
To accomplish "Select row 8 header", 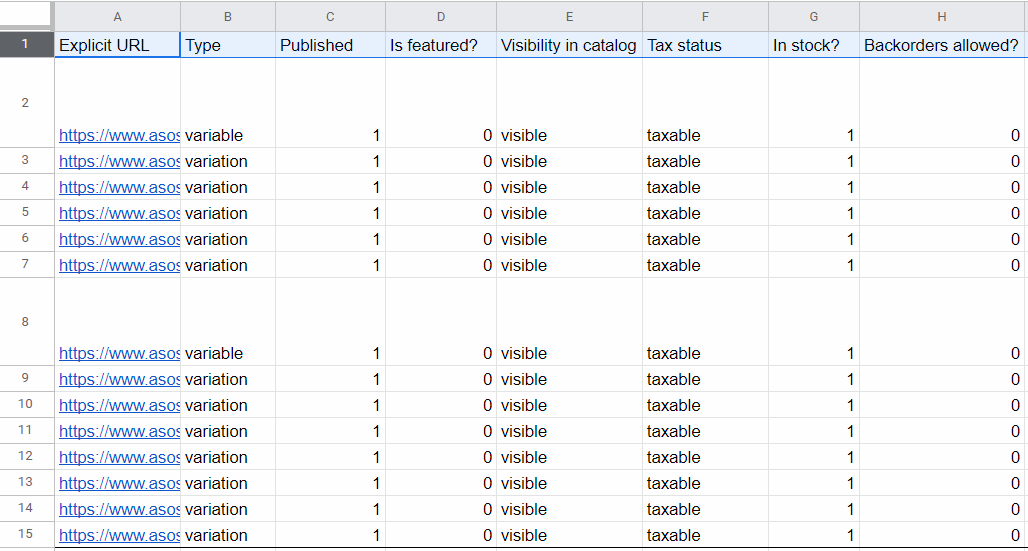I will [26, 321].
